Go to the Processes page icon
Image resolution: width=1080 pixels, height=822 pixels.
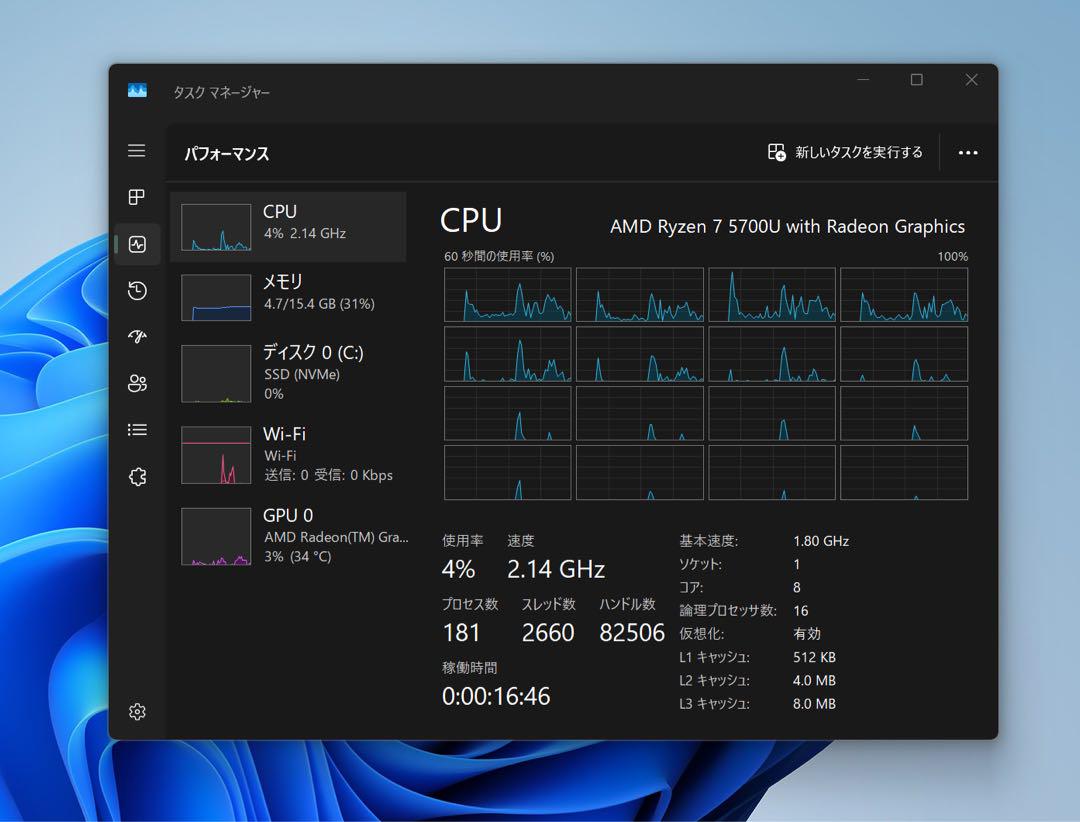[136, 197]
